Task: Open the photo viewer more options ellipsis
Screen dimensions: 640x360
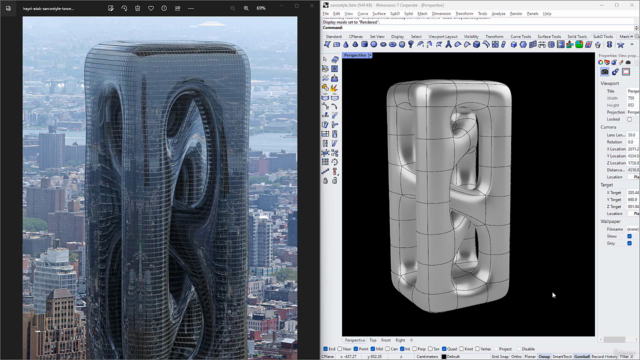Action: pos(191,8)
